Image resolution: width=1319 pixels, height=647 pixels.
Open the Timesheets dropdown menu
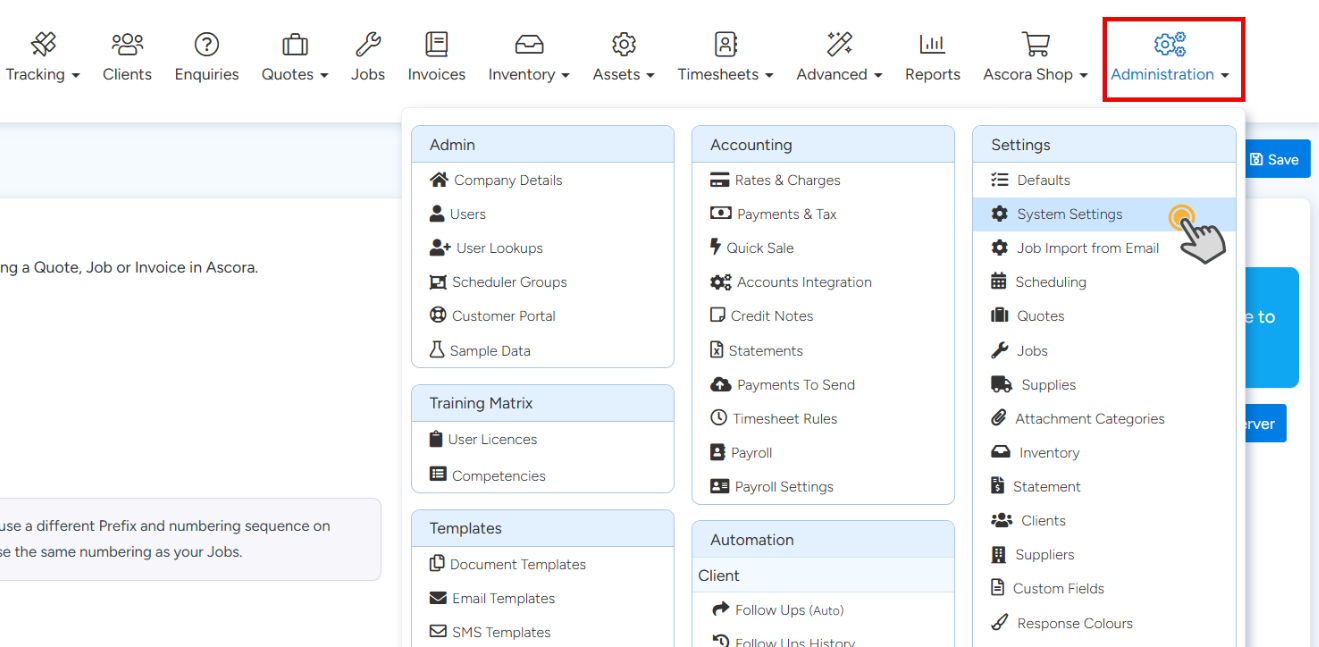click(x=725, y=74)
